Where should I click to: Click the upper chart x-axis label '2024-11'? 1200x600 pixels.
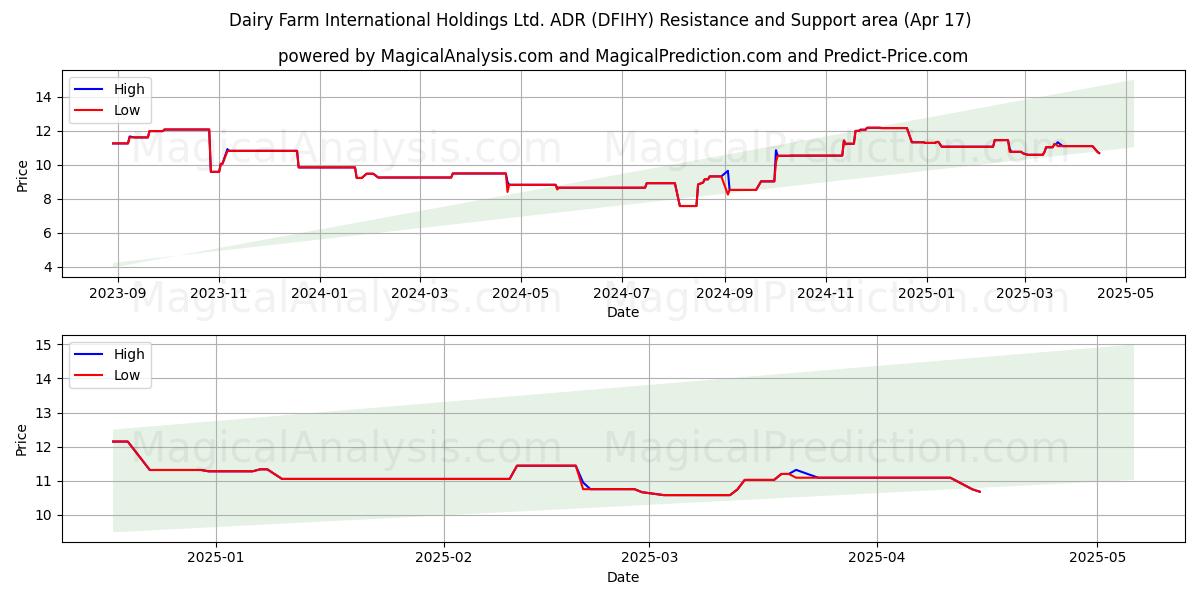pos(826,295)
